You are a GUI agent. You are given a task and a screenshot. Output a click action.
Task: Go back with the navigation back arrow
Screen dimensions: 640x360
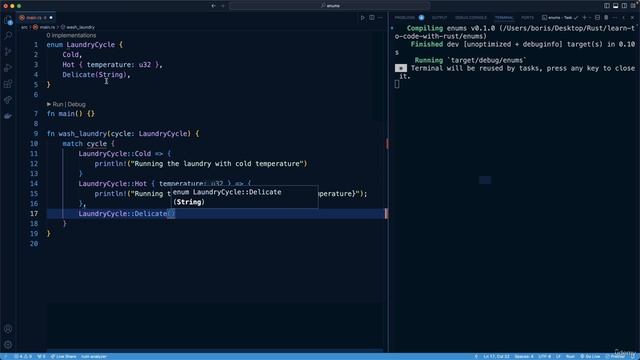(x=213, y=6)
